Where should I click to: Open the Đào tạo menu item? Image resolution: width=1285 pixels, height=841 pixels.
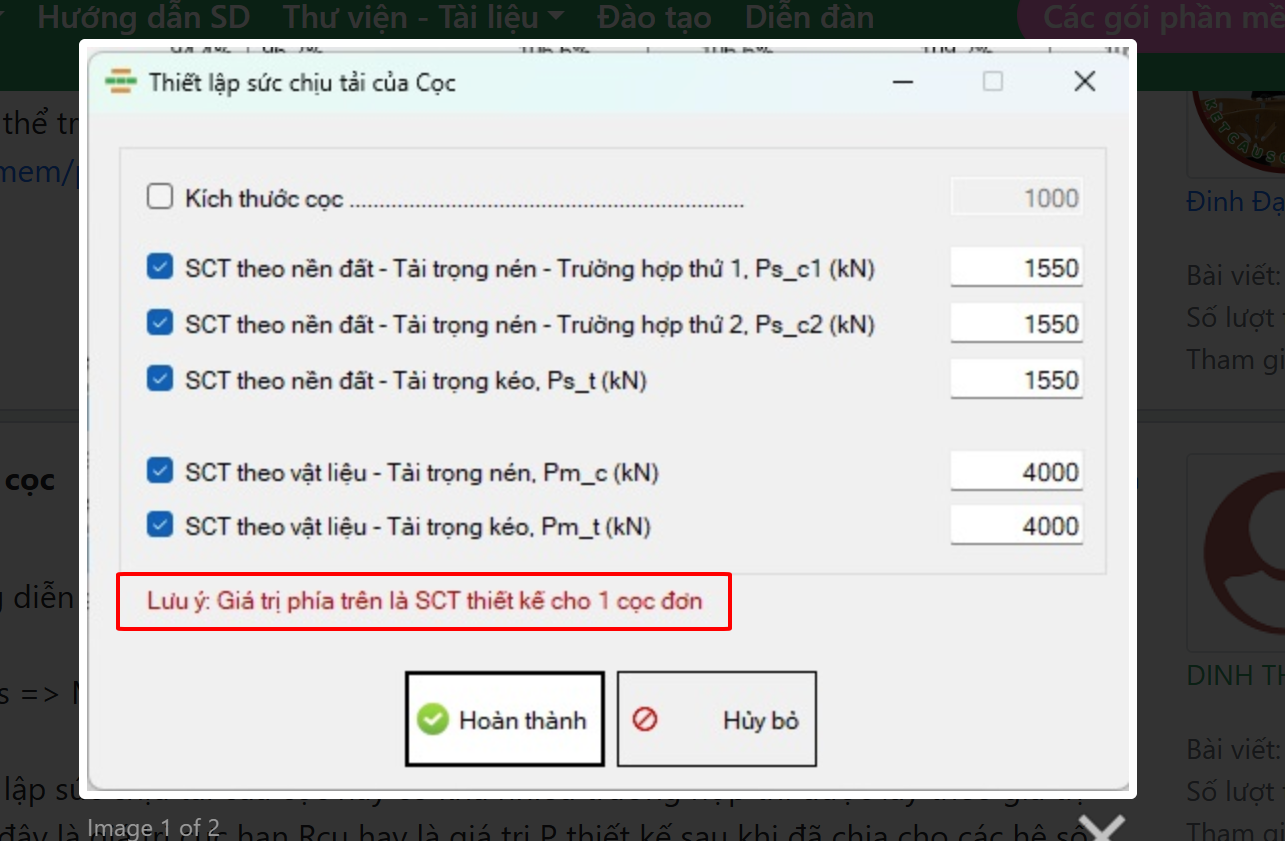click(x=654, y=17)
